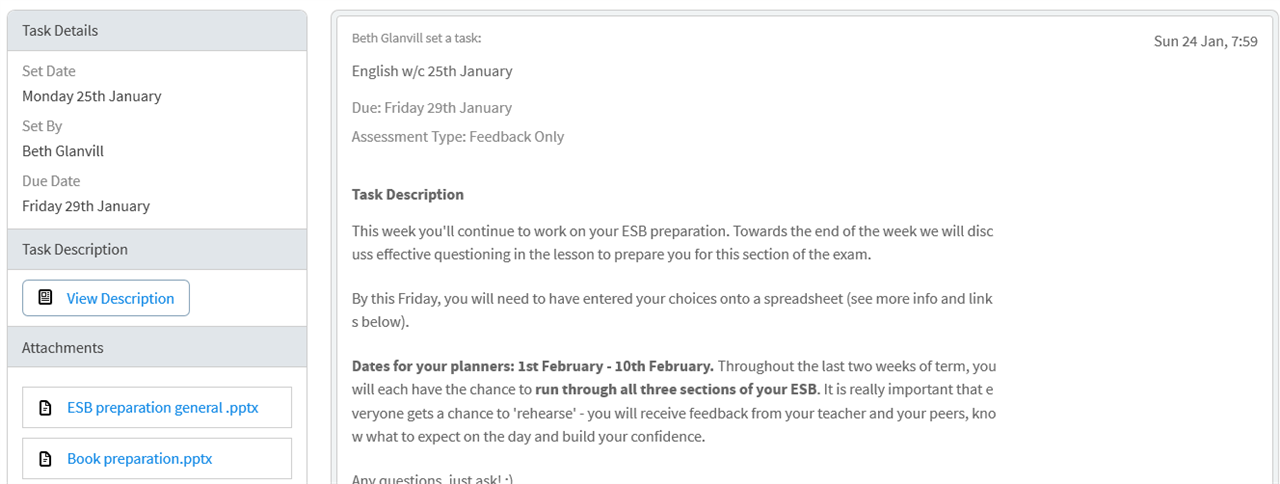
Task: Click the document icon on View Description
Action: pos(45,298)
